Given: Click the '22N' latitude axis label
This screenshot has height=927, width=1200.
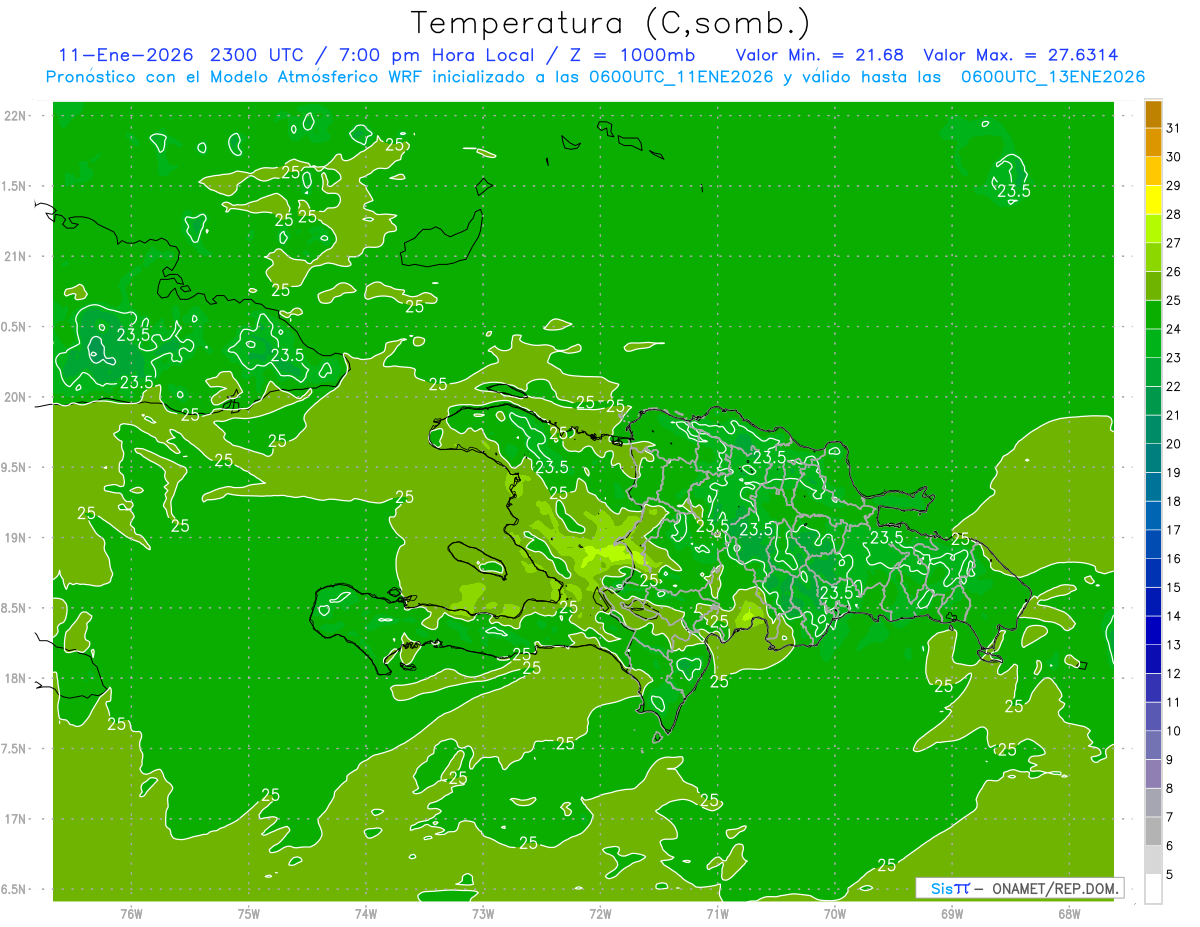Looking at the screenshot, I should coord(16,116).
